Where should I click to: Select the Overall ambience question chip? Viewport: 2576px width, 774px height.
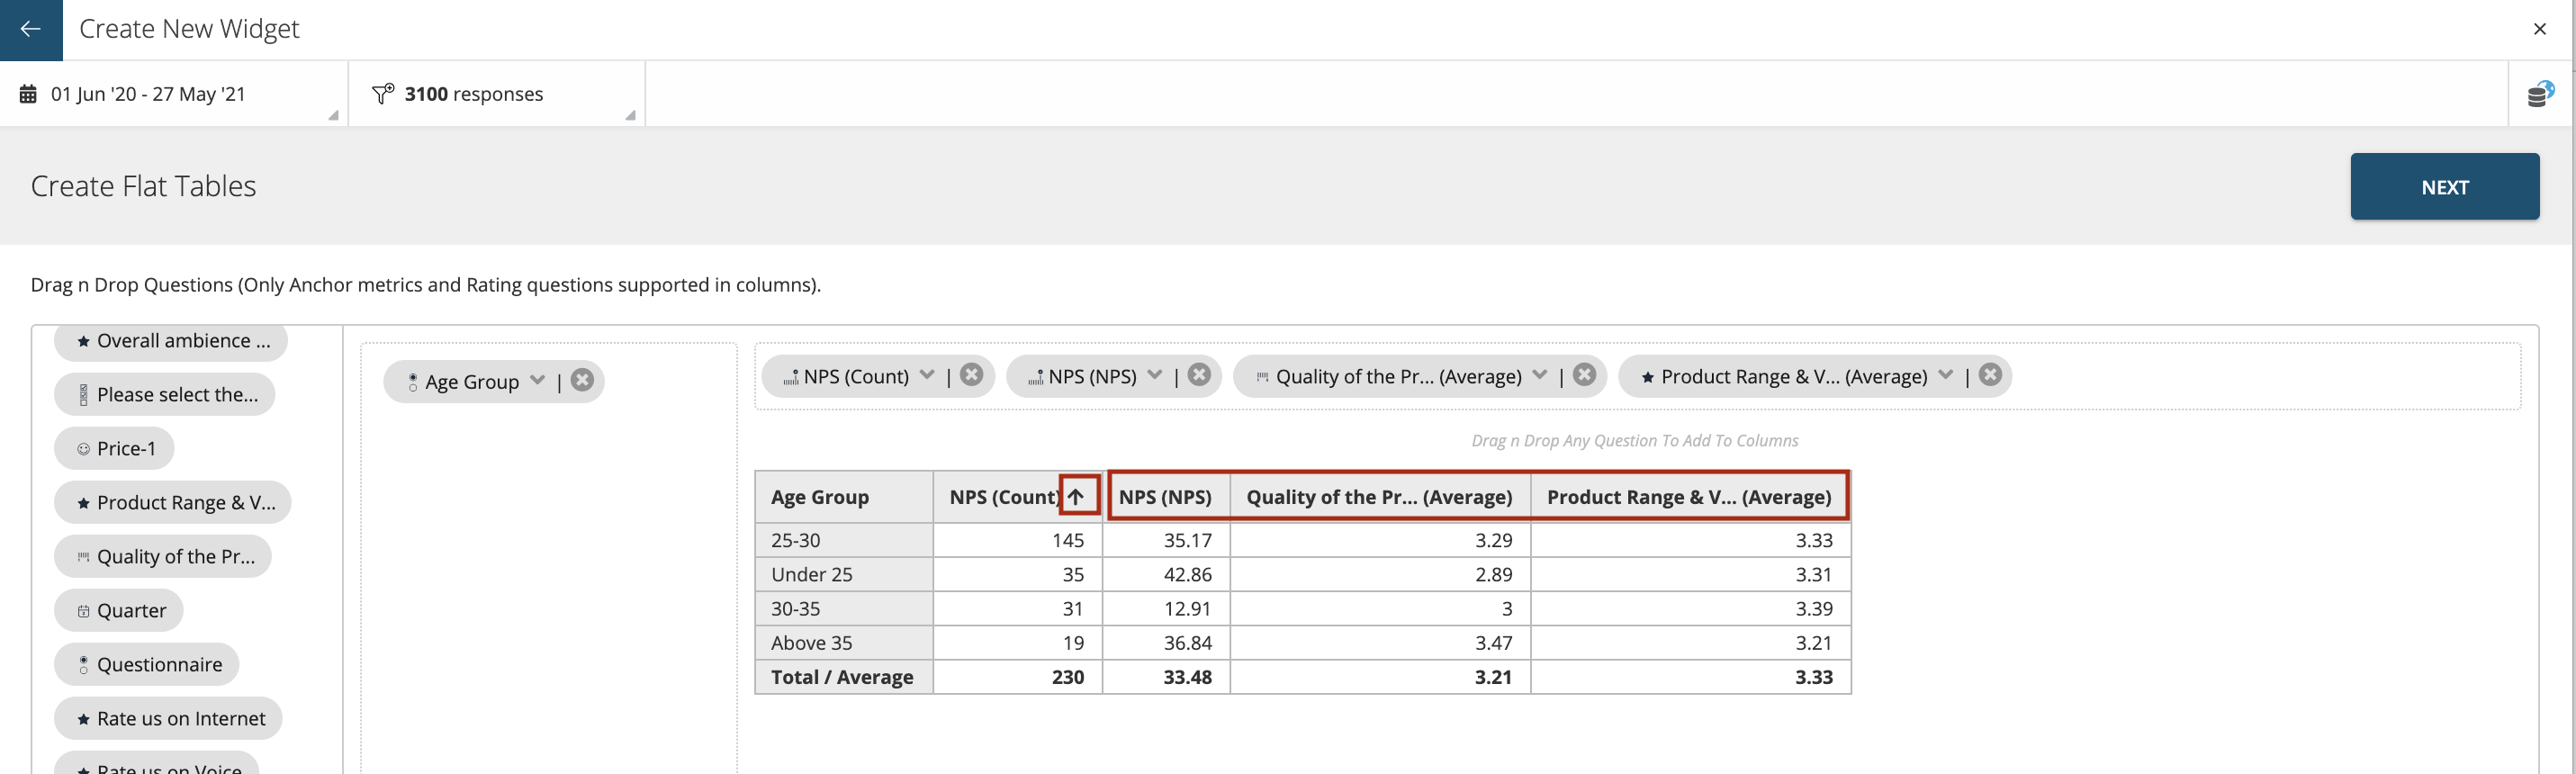pos(171,341)
